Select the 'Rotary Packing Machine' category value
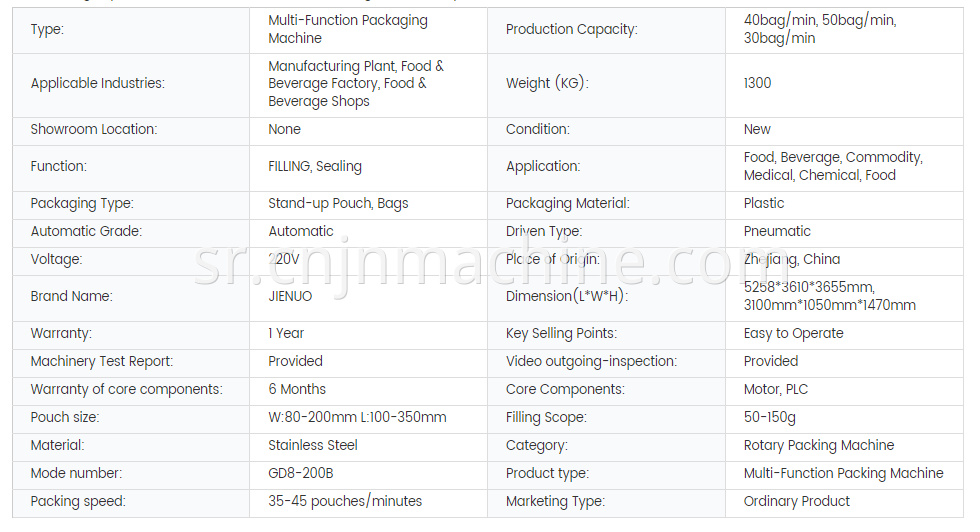980x532 pixels. [819, 446]
